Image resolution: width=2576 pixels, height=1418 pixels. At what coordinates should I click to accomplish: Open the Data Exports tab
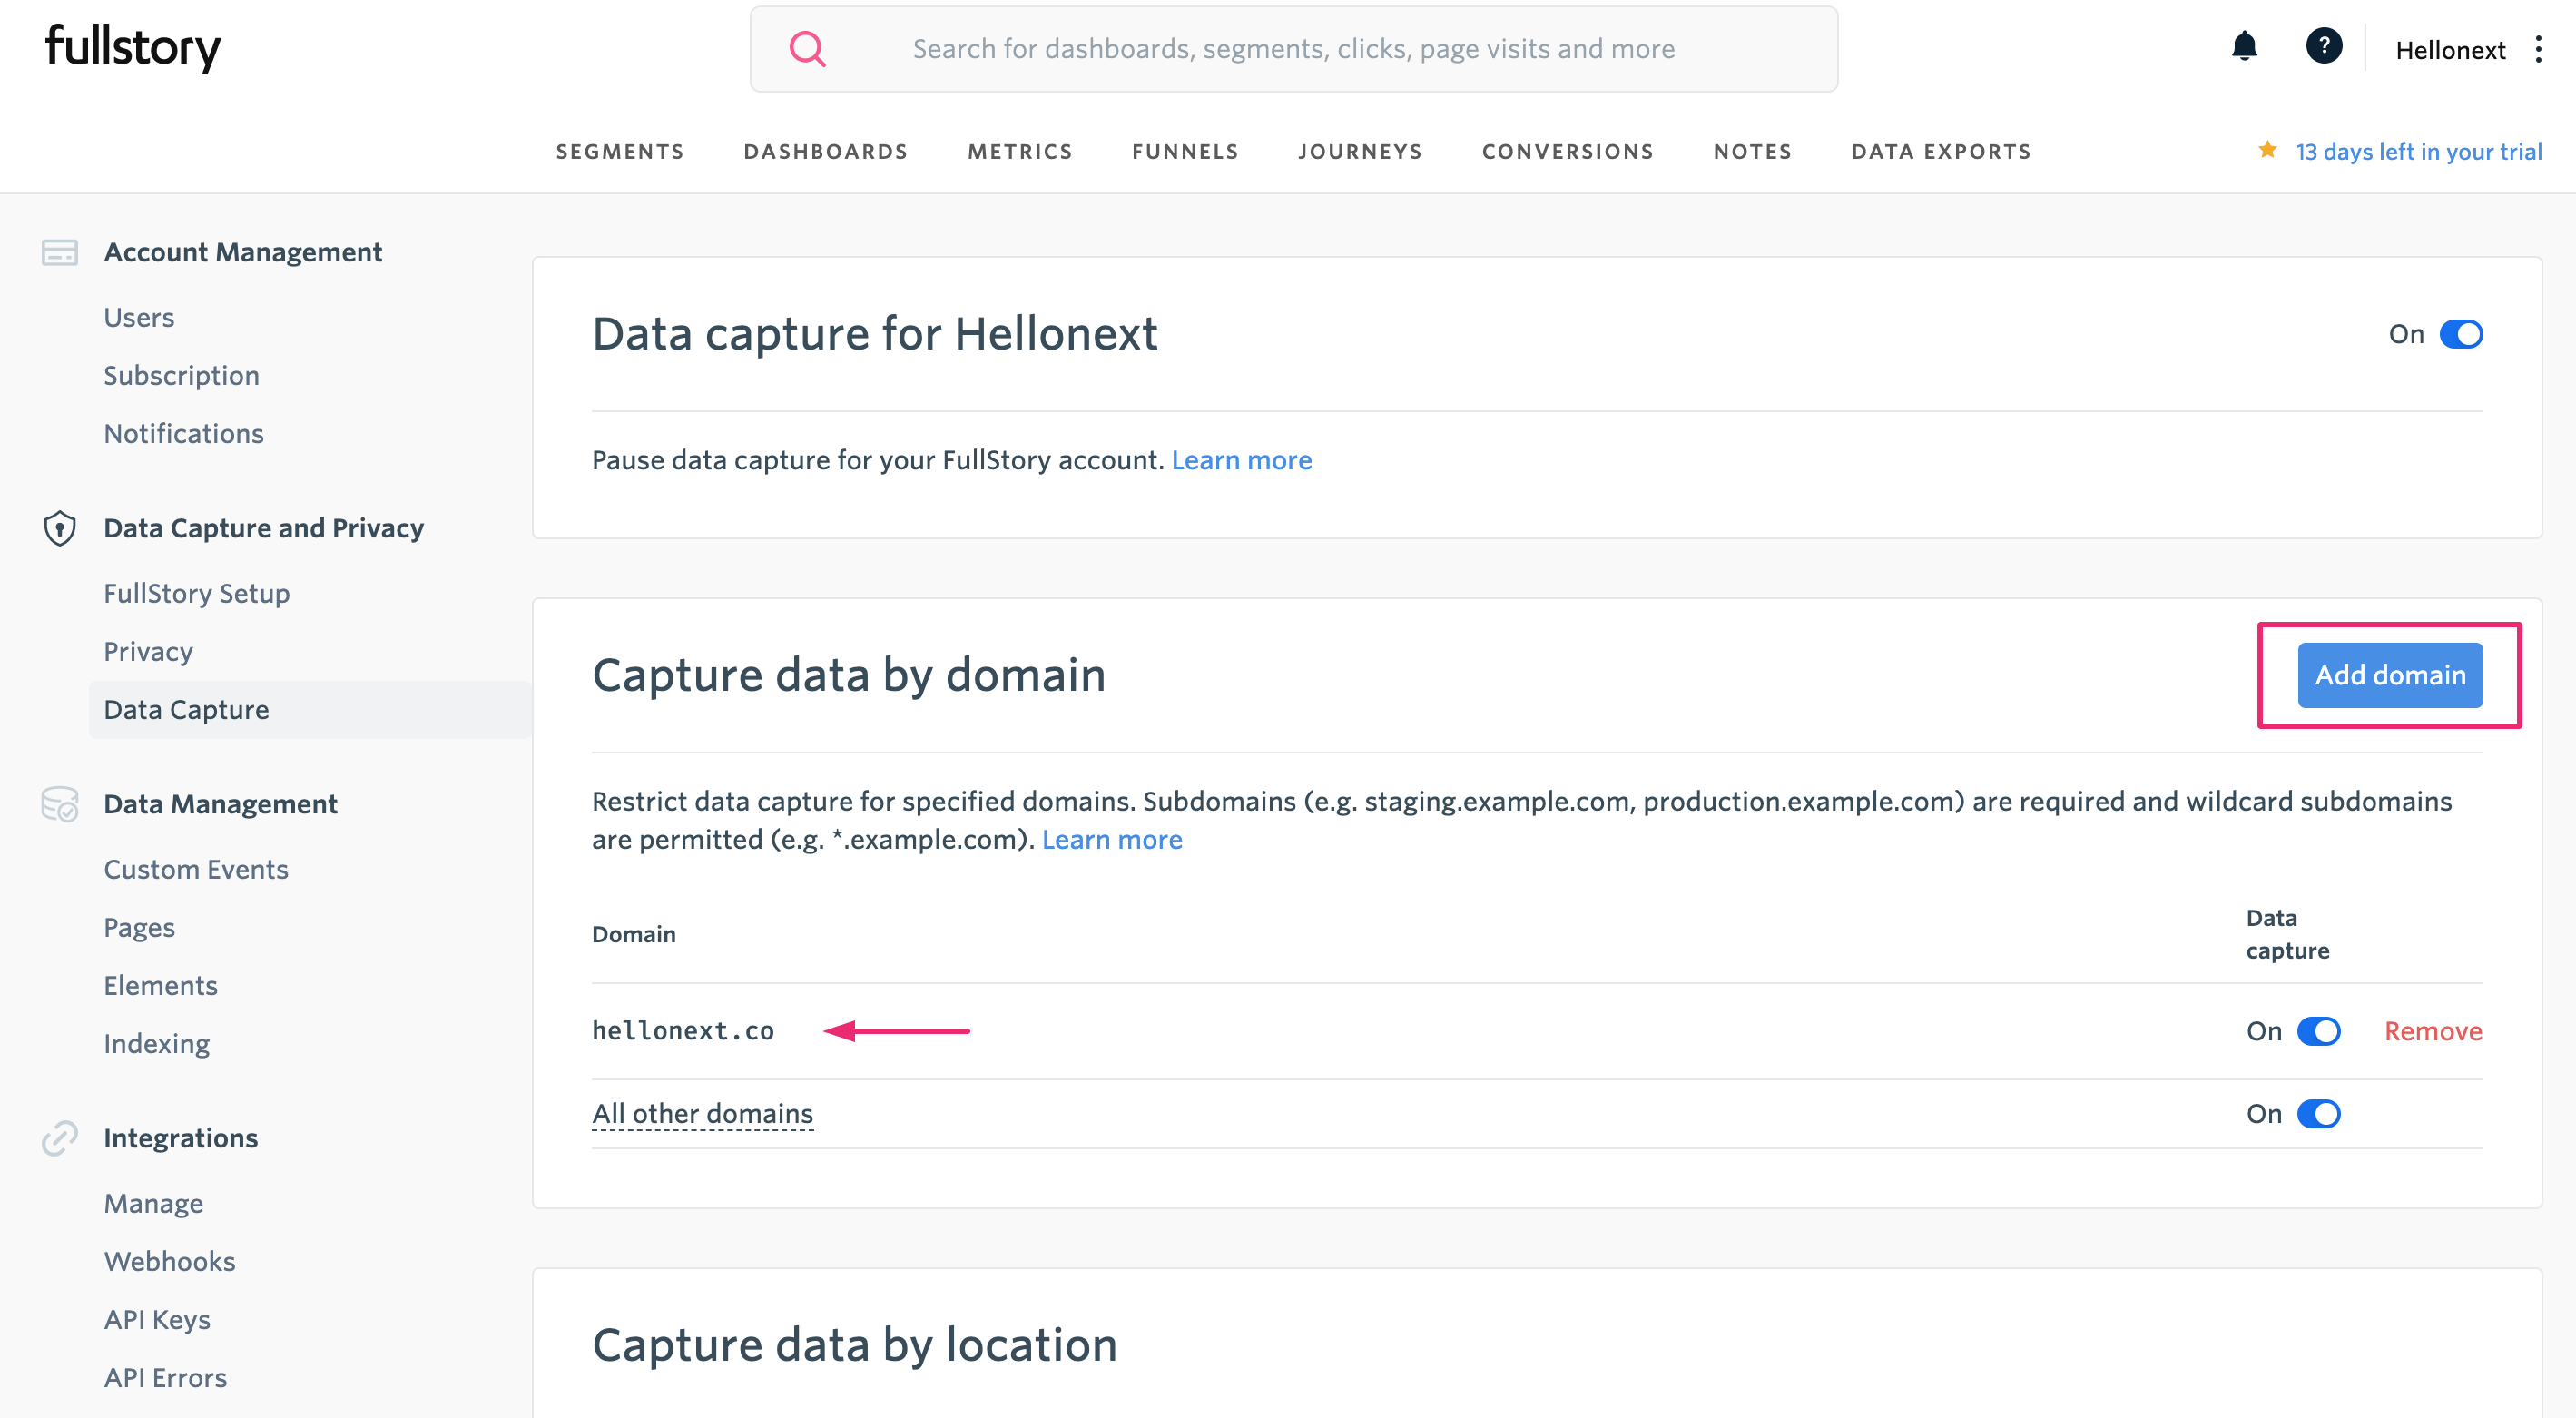pos(1941,152)
